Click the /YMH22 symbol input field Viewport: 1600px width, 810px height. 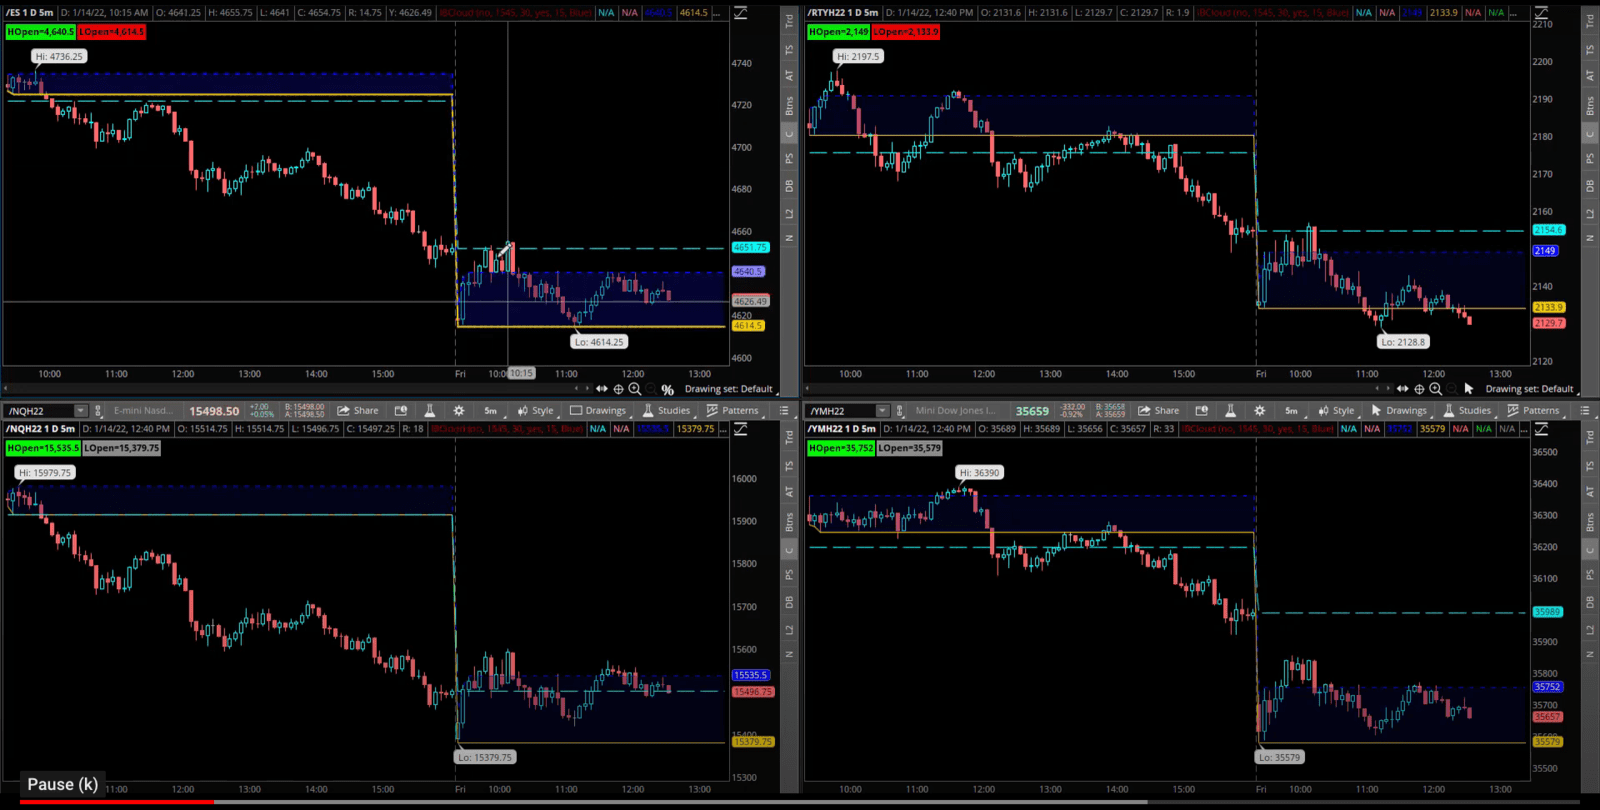(x=841, y=411)
